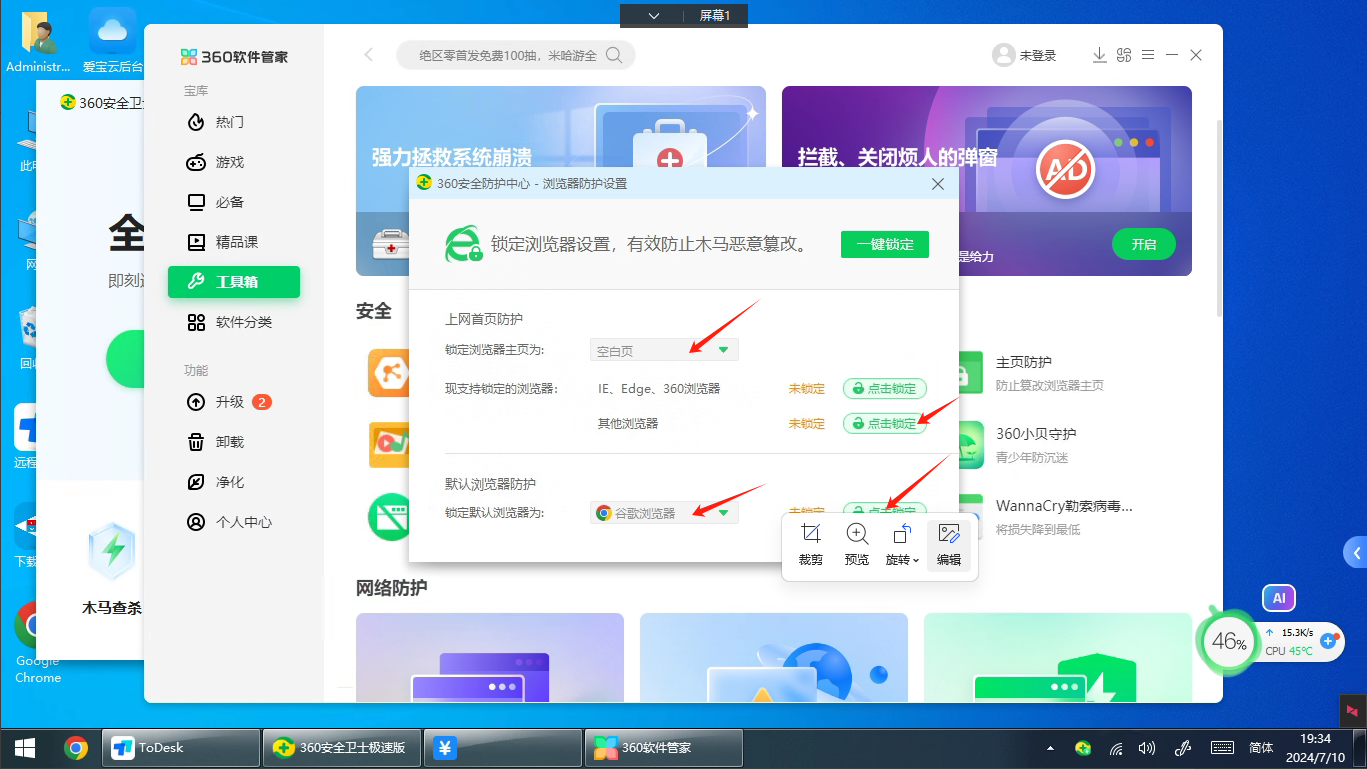Image resolution: width=1367 pixels, height=769 pixels.
Task: Switch to 360安全卫士极速版 taskbar button
Action: [x=341, y=747]
